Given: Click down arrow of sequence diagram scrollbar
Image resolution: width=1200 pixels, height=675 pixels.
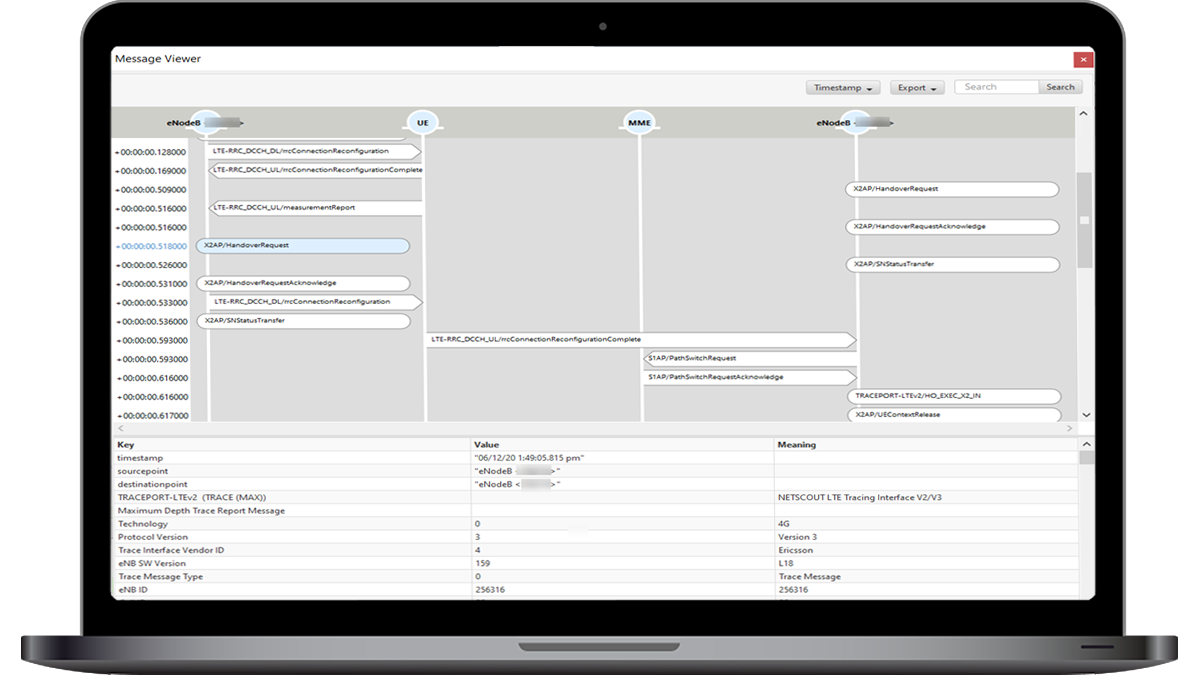Looking at the screenshot, I should (x=1086, y=415).
